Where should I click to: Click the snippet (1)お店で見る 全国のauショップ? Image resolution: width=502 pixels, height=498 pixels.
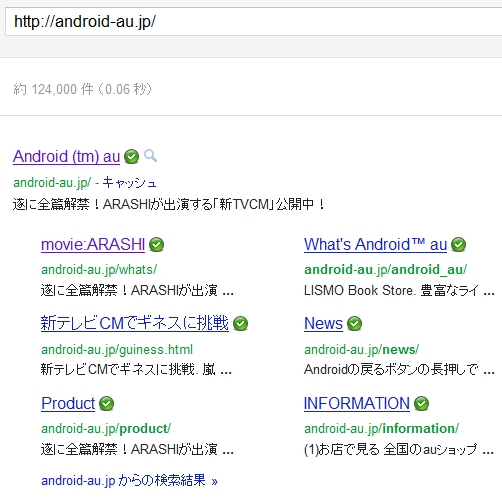pyautogui.click(x=391, y=449)
